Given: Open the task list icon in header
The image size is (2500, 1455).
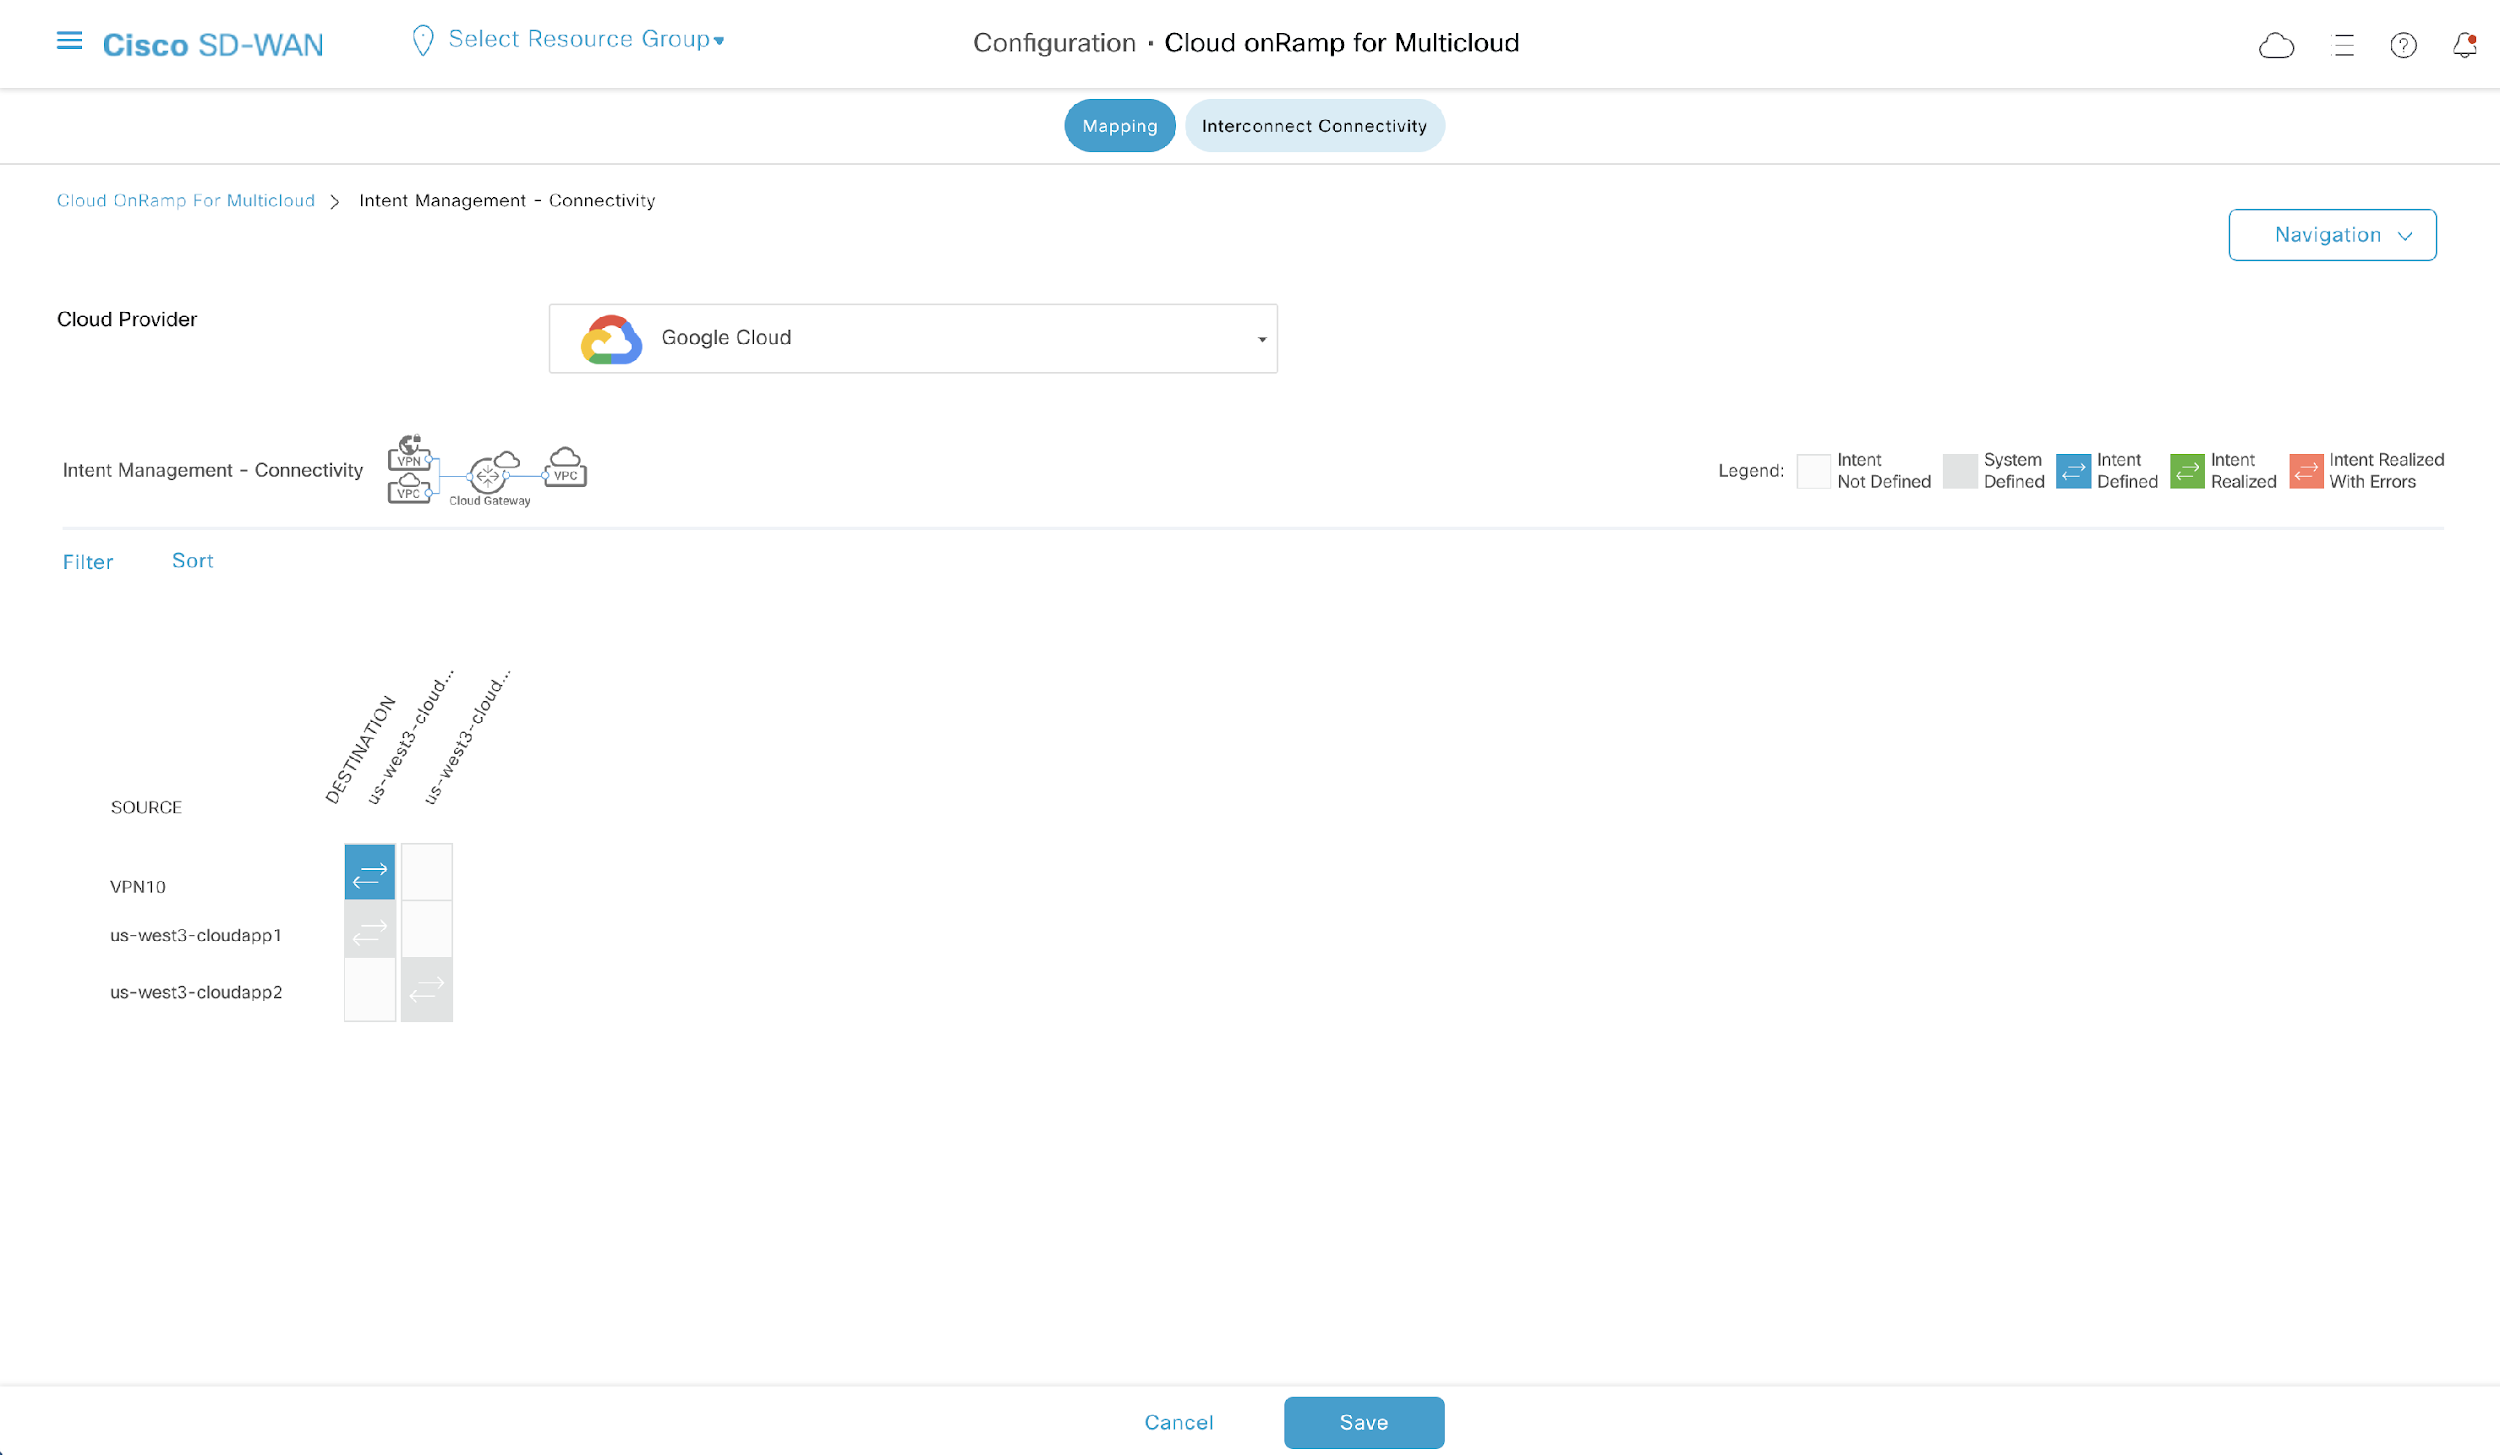Looking at the screenshot, I should (2343, 45).
